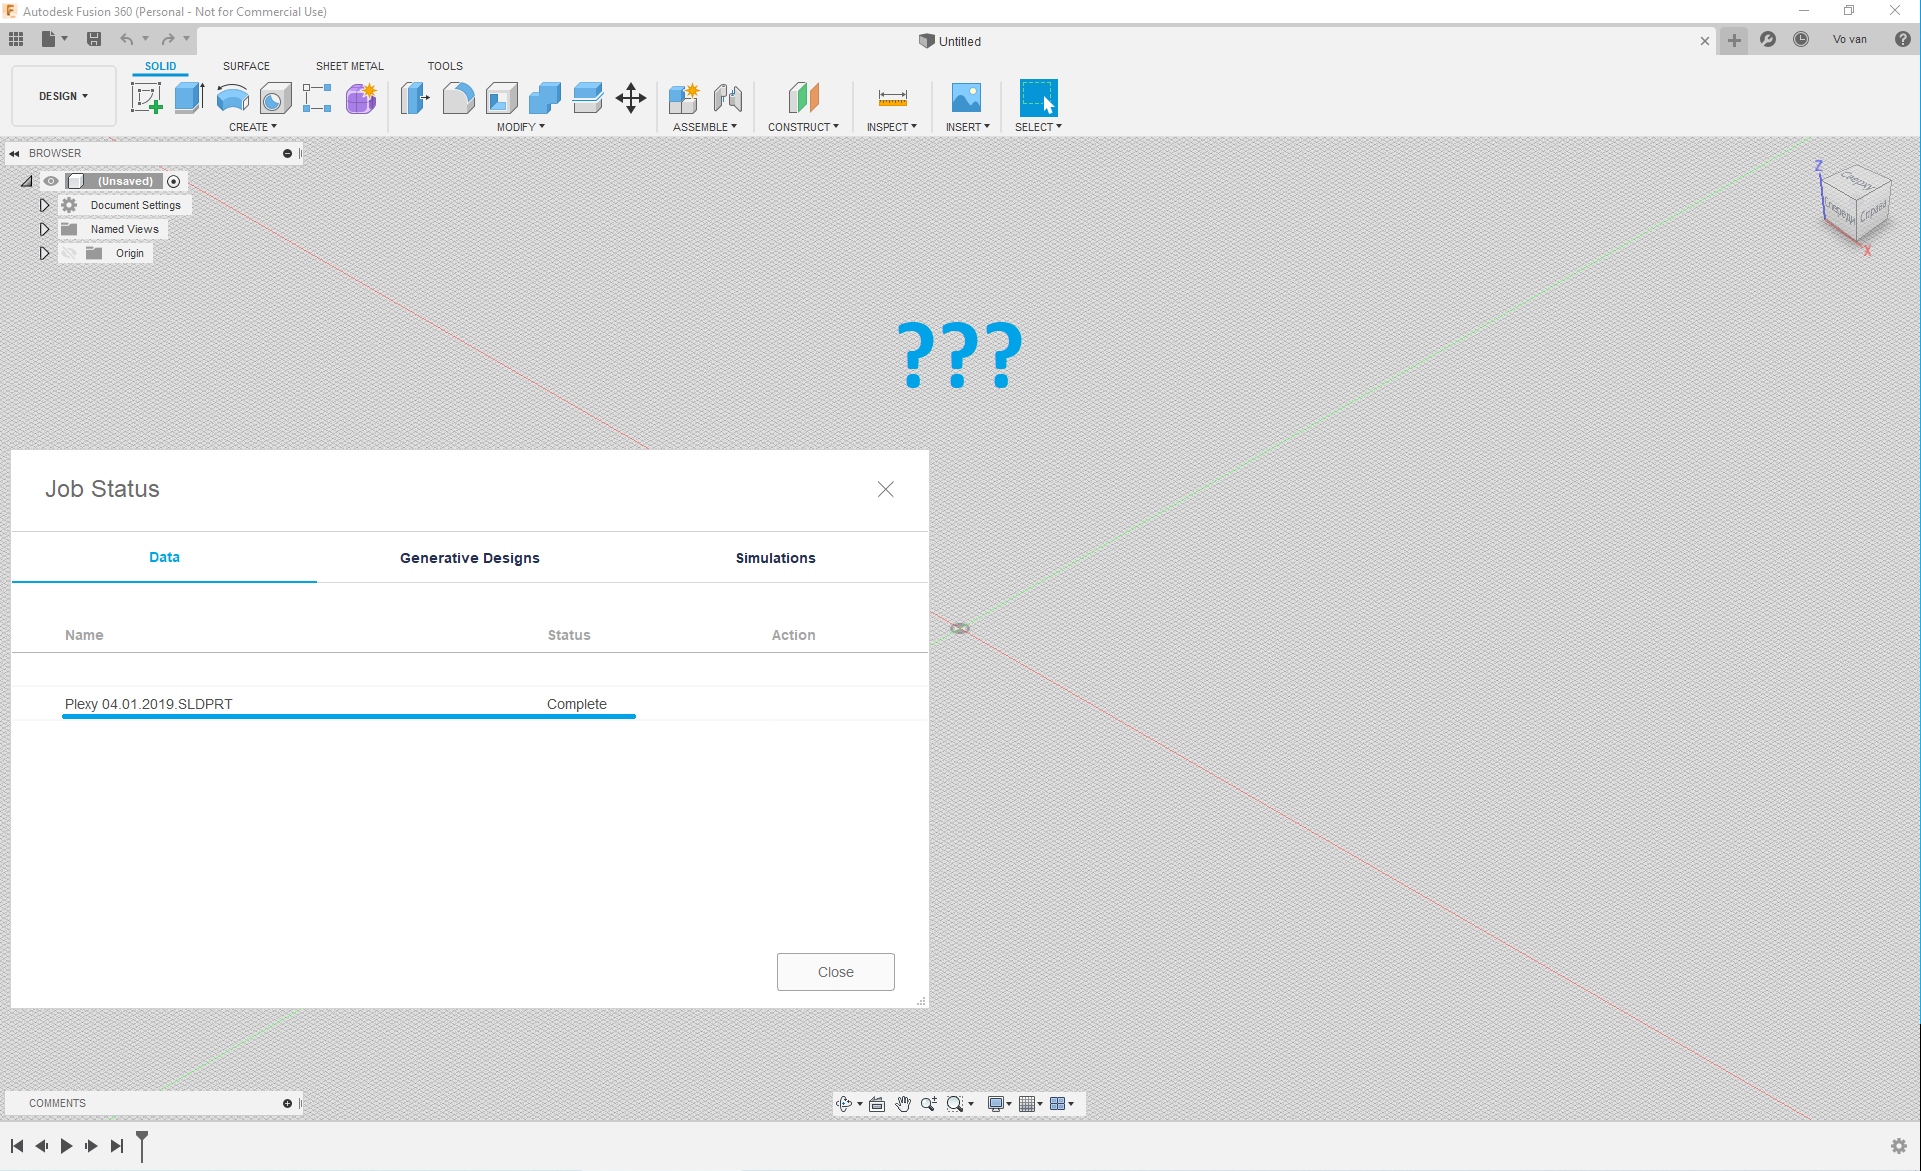
Task: Toggle Origin folder visibility icon
Action: tap(69, 253)
